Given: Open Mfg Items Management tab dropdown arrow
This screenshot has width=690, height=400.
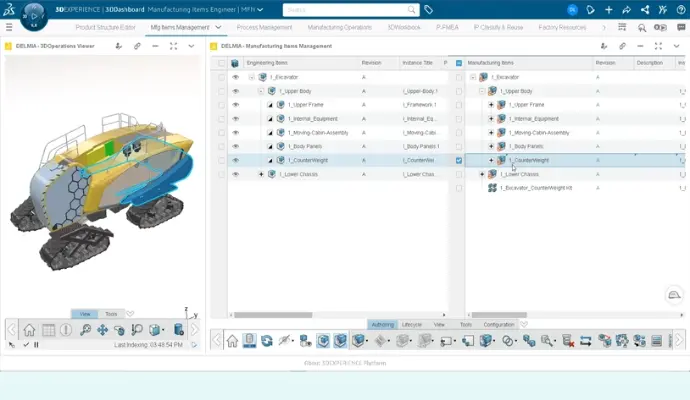Looking at the screenshot, I should (x=218, y=27).
